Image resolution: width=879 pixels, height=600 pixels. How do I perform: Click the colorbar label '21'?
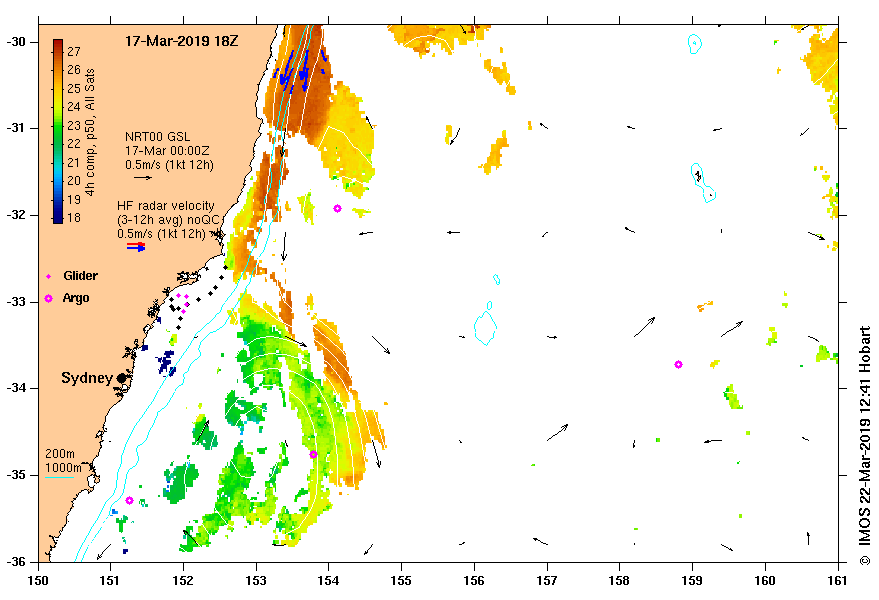(74, 163)
